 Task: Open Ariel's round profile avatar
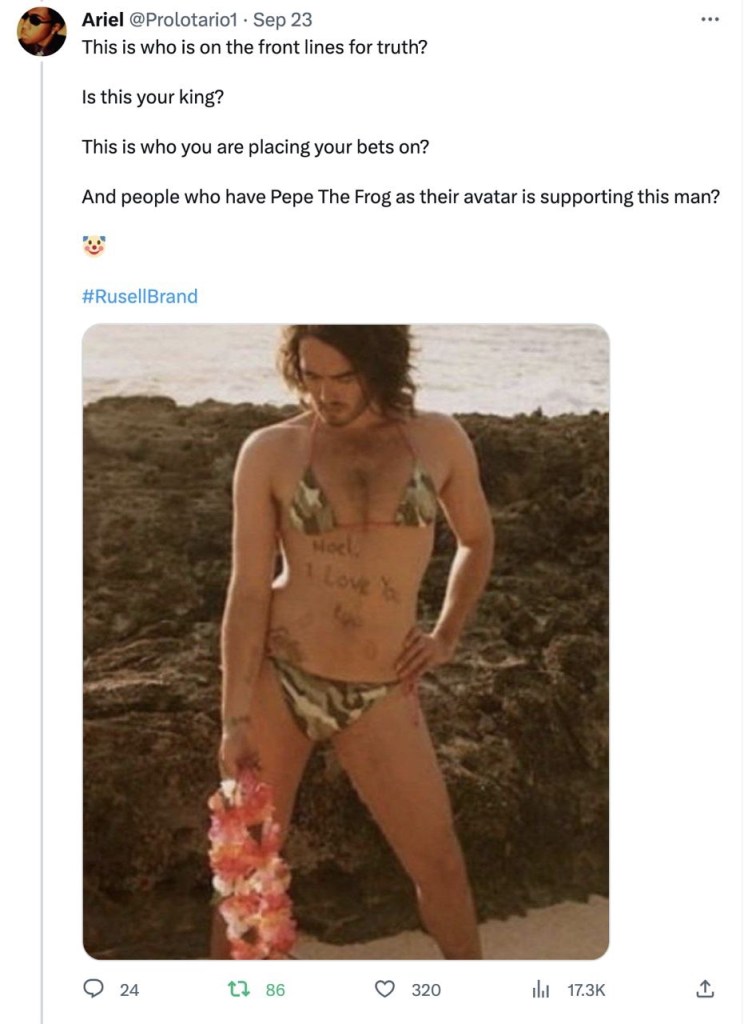[41, 31]
